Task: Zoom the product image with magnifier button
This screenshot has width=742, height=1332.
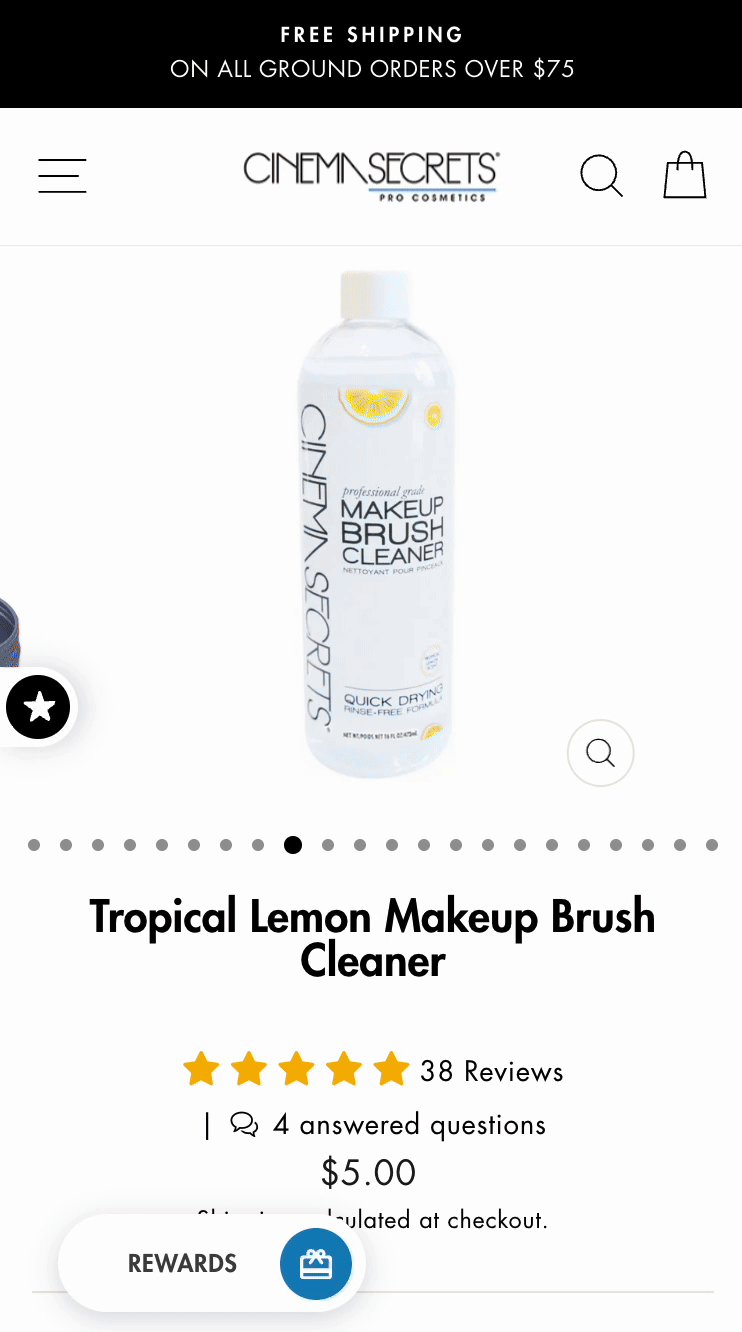Action: pos(601,753)
